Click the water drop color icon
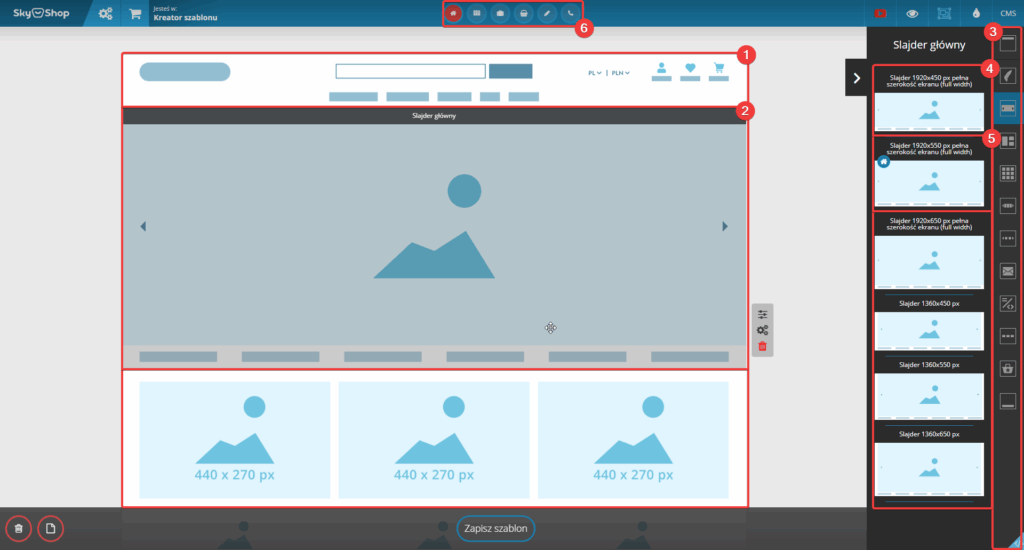This screenshot has height=550, width=1024. (x=976, y=14)
